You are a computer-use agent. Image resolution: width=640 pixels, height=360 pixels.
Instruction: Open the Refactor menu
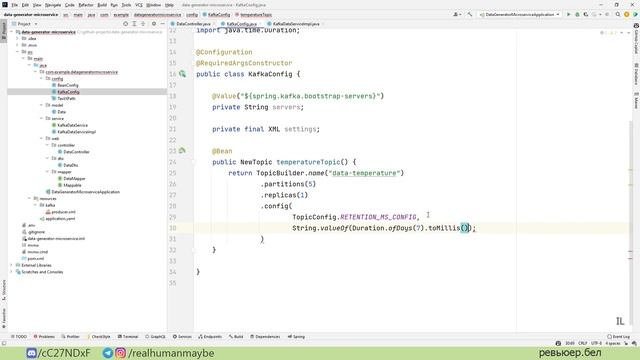(86, 5)
